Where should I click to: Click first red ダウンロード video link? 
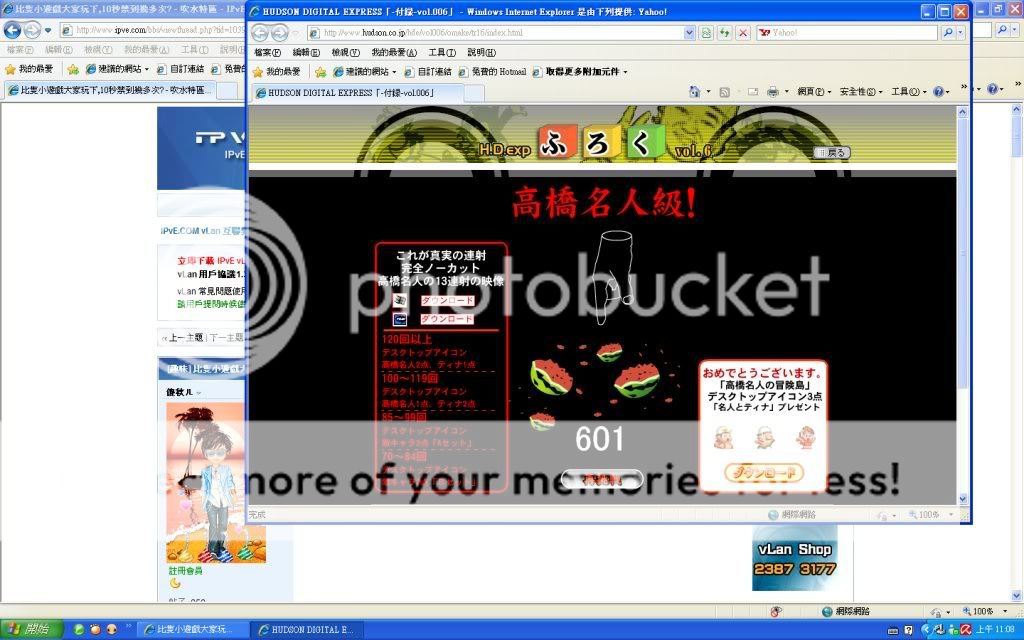coord(446,301)
